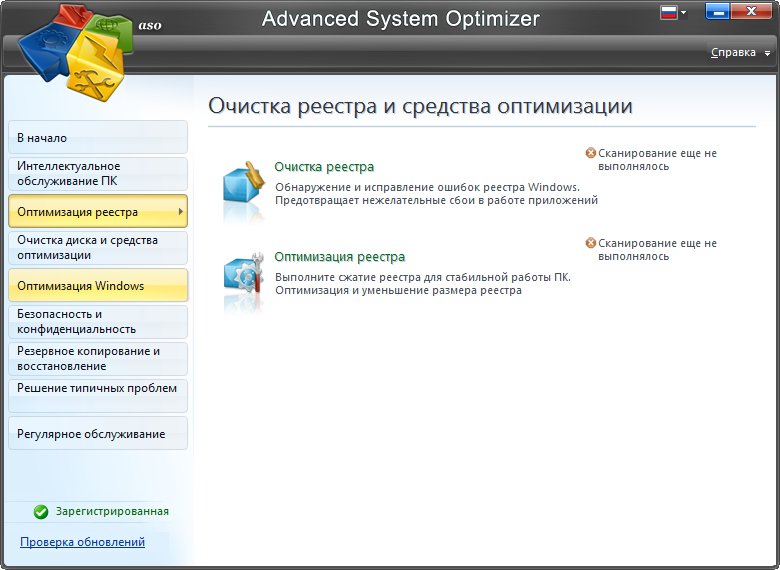Click the green registered checkmark icon
This screenshot has width=780, height=570.
point(41,511)
